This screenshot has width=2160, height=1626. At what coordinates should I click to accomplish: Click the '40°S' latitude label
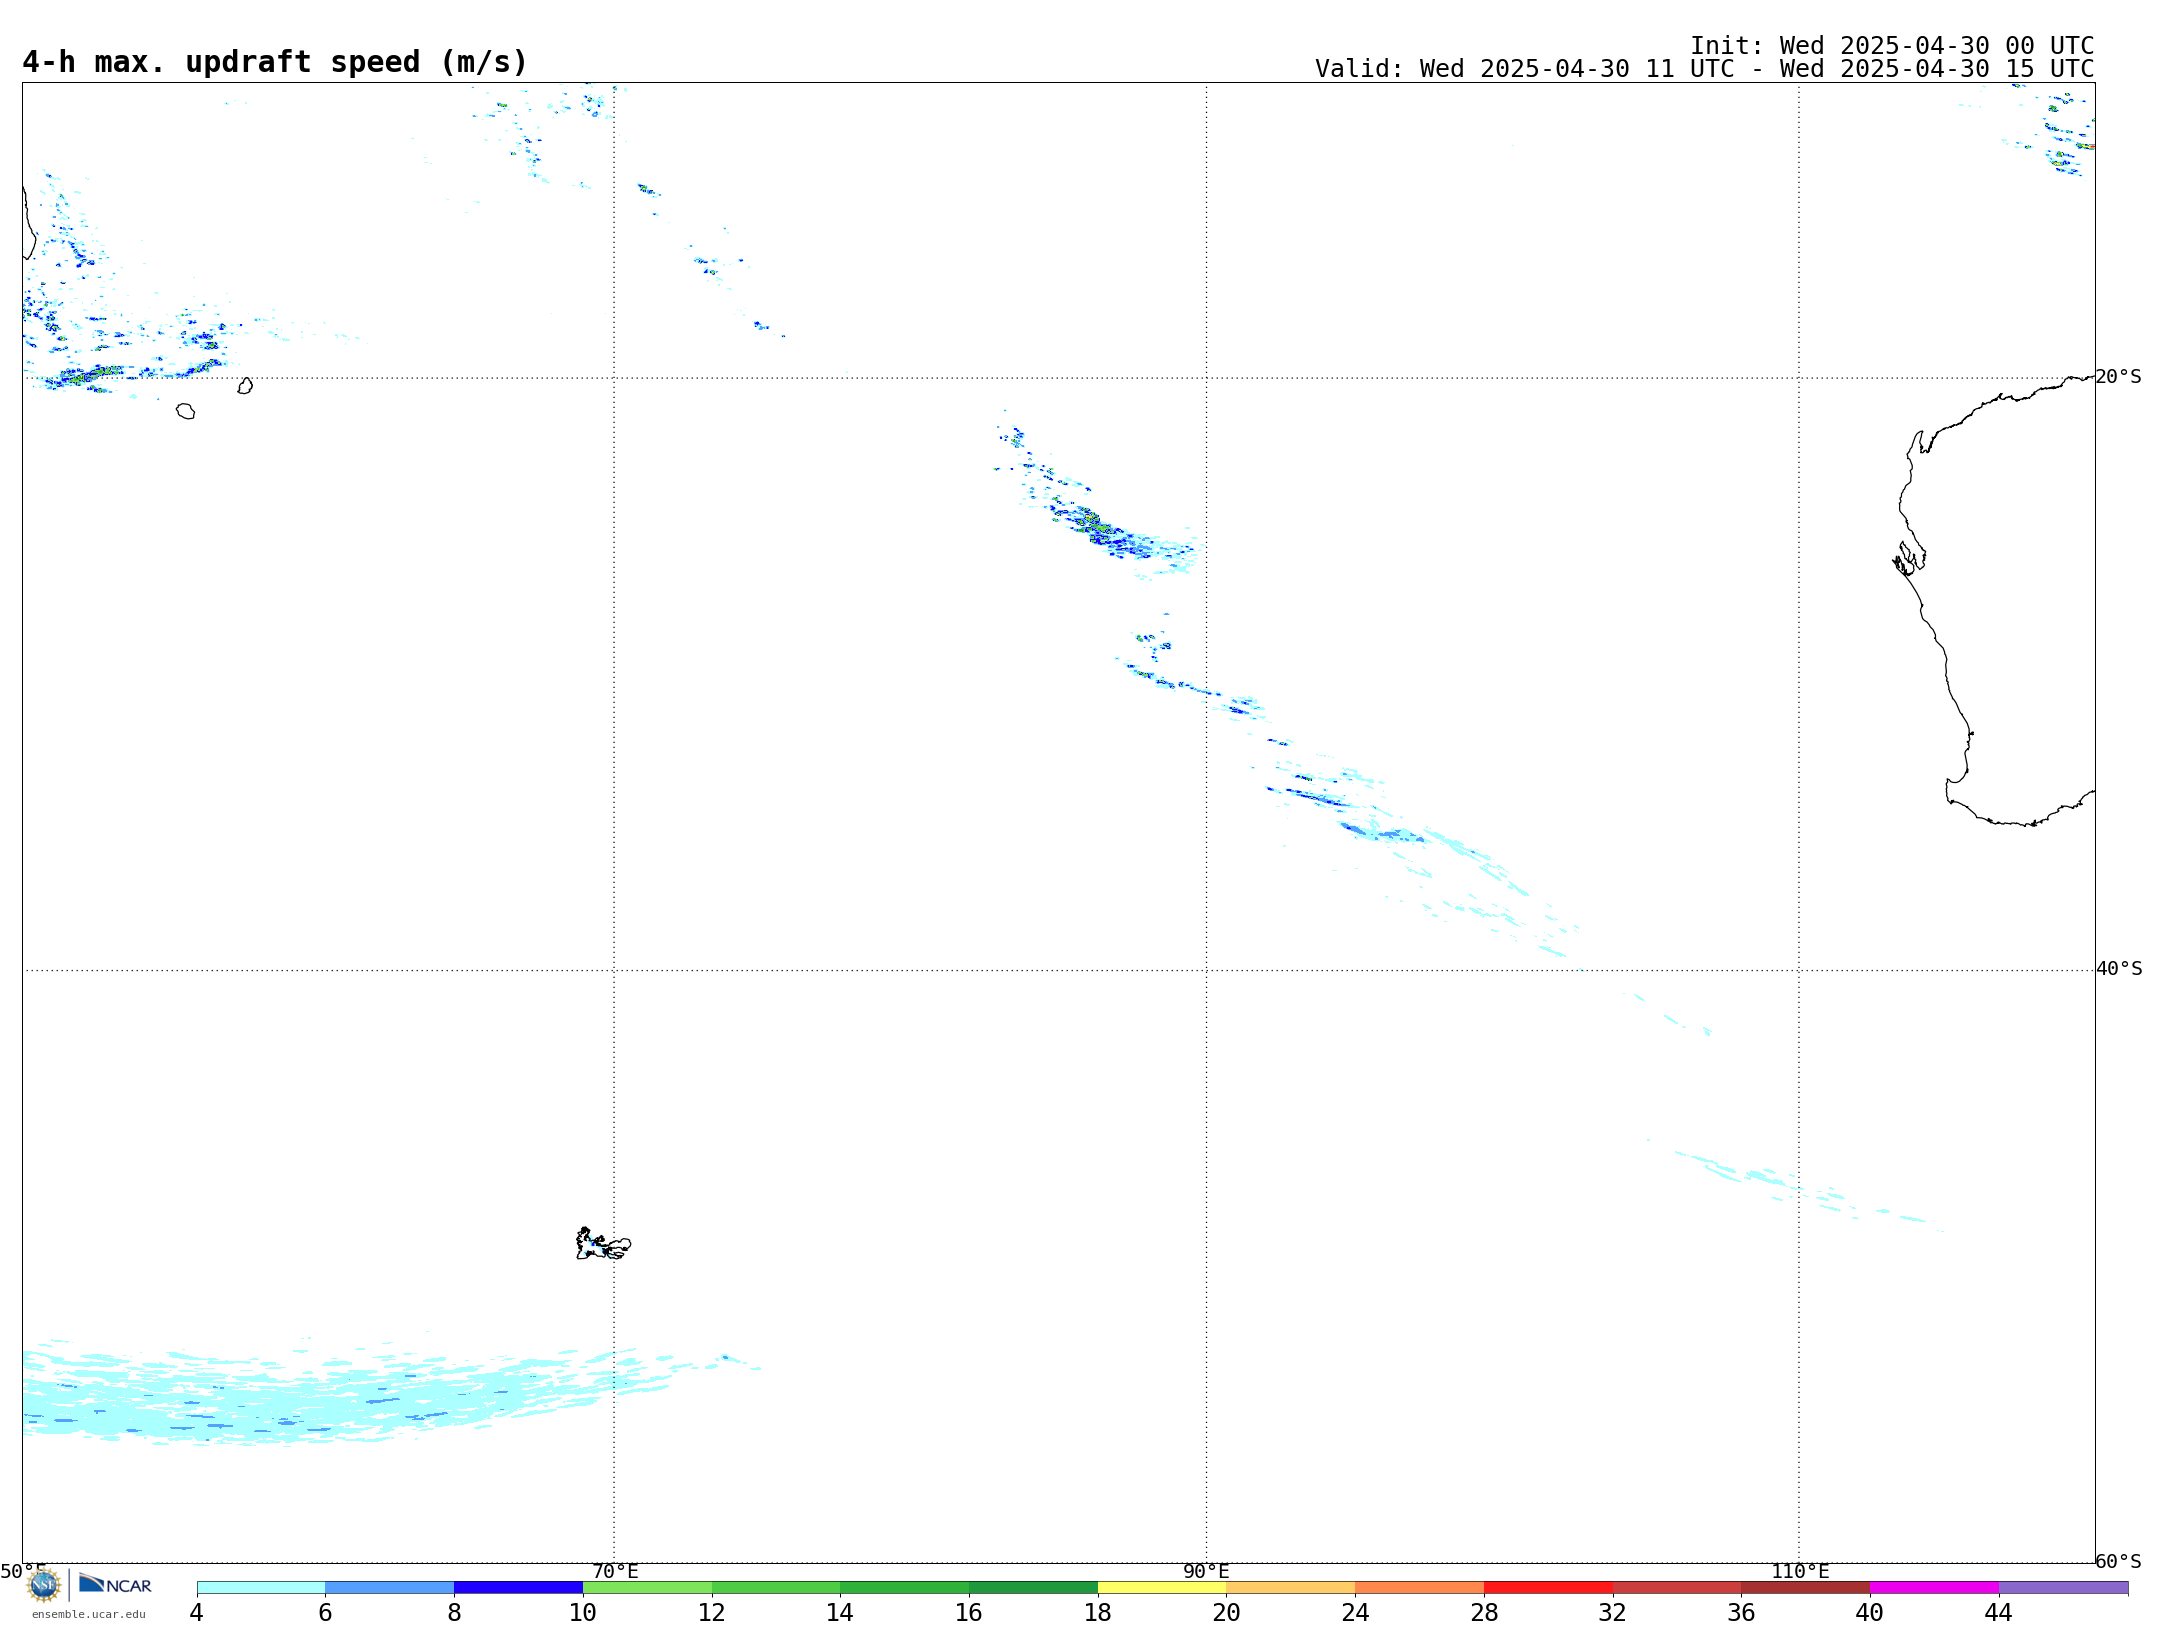point(2119,969)
